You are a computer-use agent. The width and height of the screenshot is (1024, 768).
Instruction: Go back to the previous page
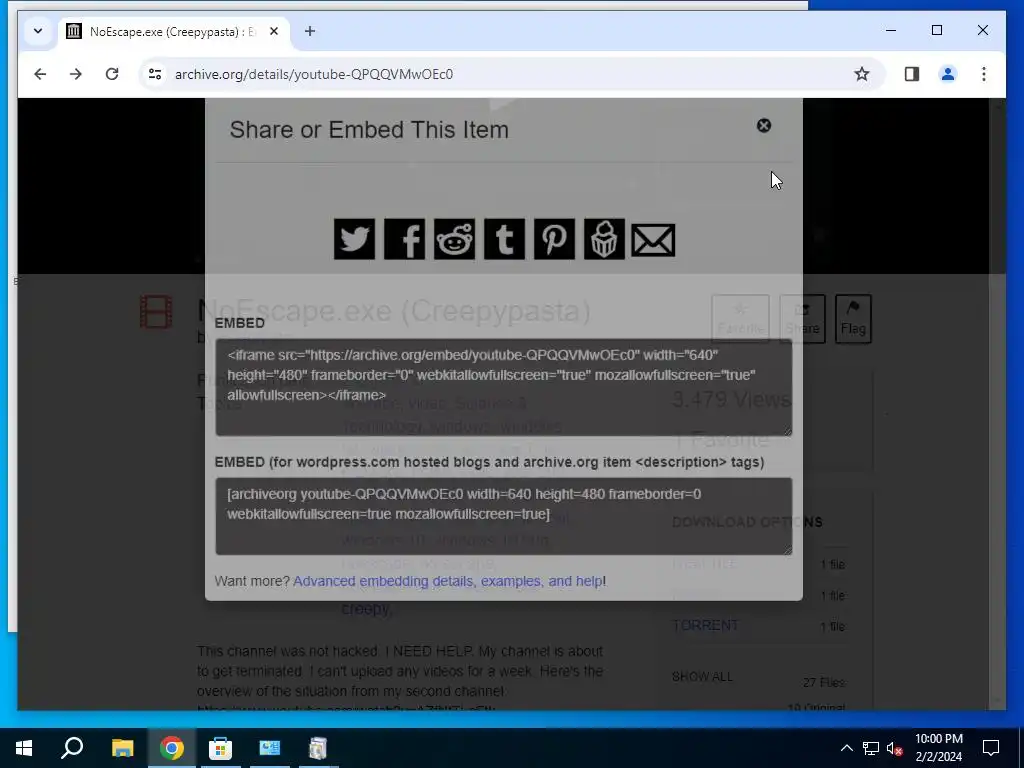[x=40, y=74]
